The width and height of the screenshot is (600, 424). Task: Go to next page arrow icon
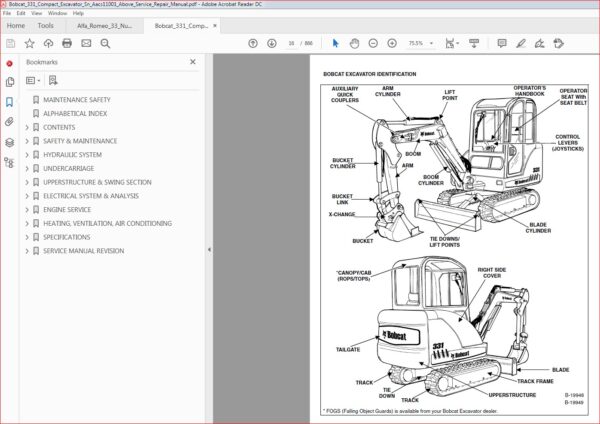pos(272,43)
